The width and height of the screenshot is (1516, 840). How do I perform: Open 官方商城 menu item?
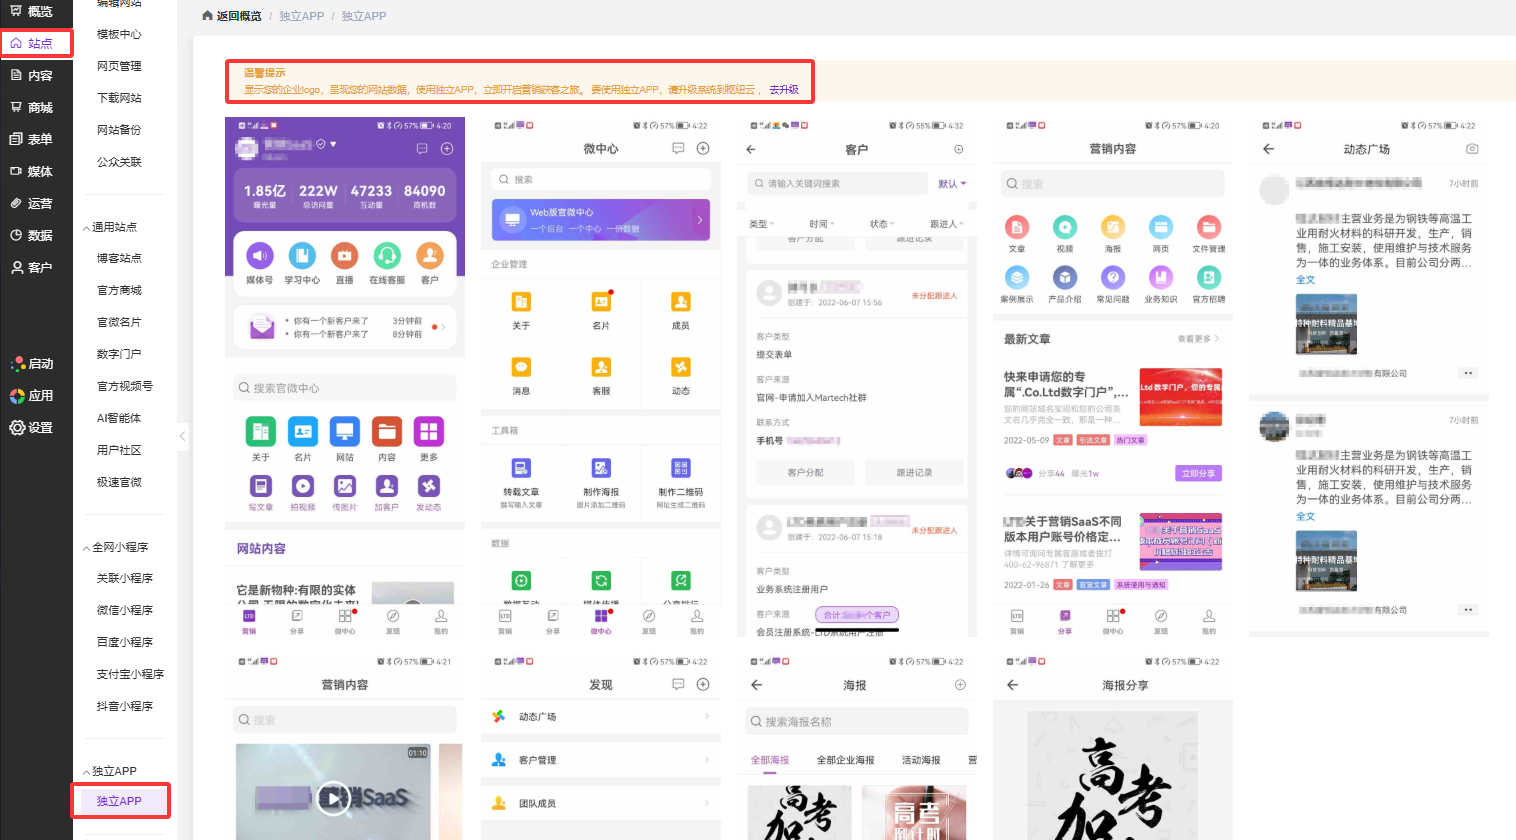pyautogui.click(x=119, y=290)
